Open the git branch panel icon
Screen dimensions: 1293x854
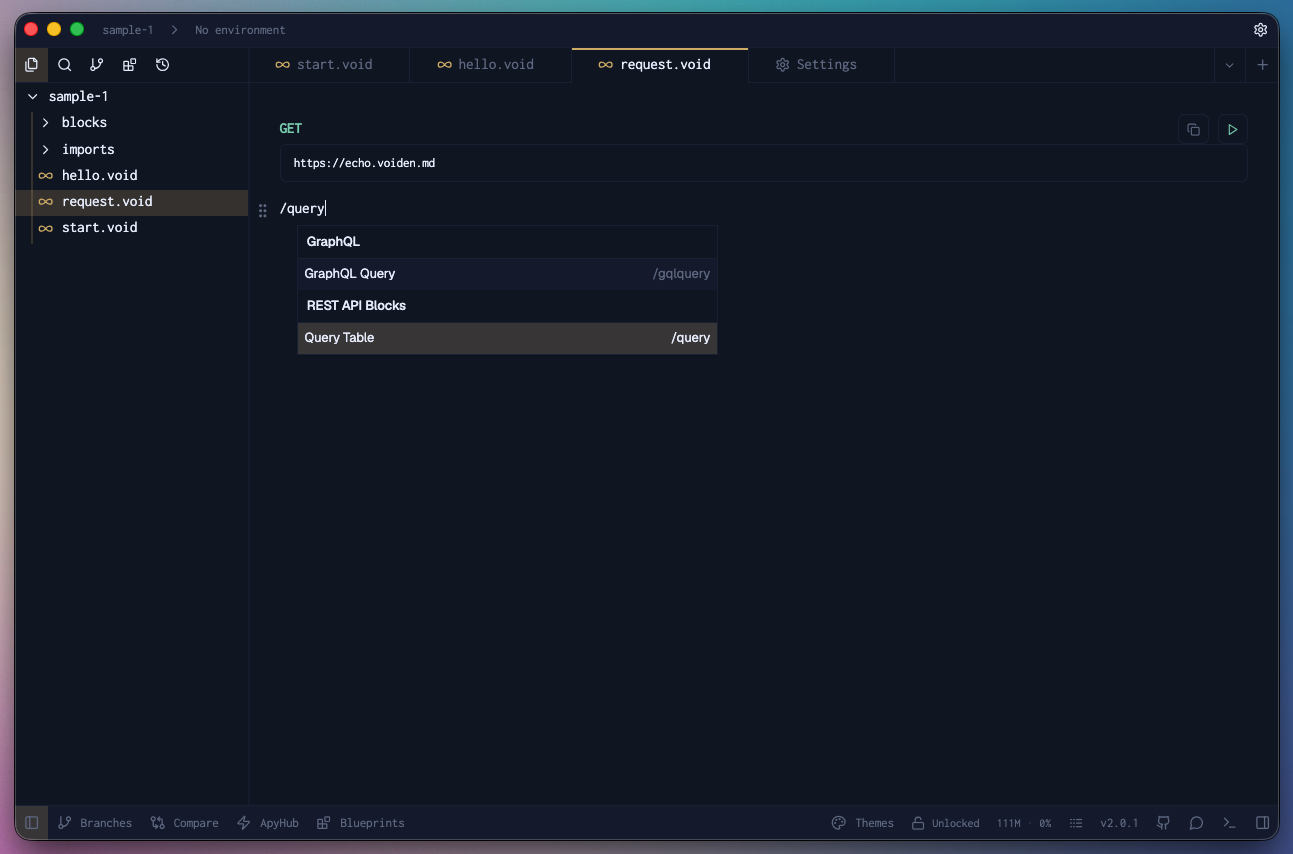tap(97, 65)
